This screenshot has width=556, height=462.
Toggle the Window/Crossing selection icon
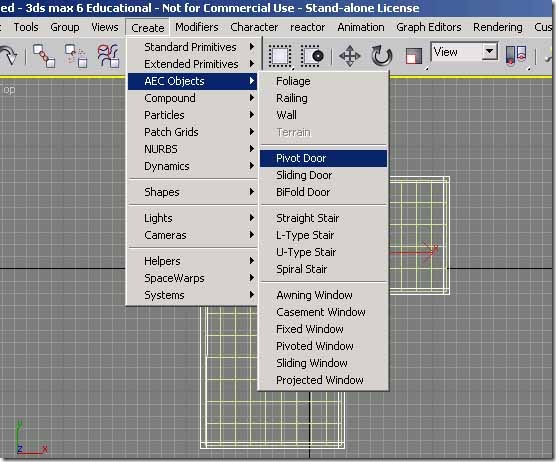[x=312, y=56]
